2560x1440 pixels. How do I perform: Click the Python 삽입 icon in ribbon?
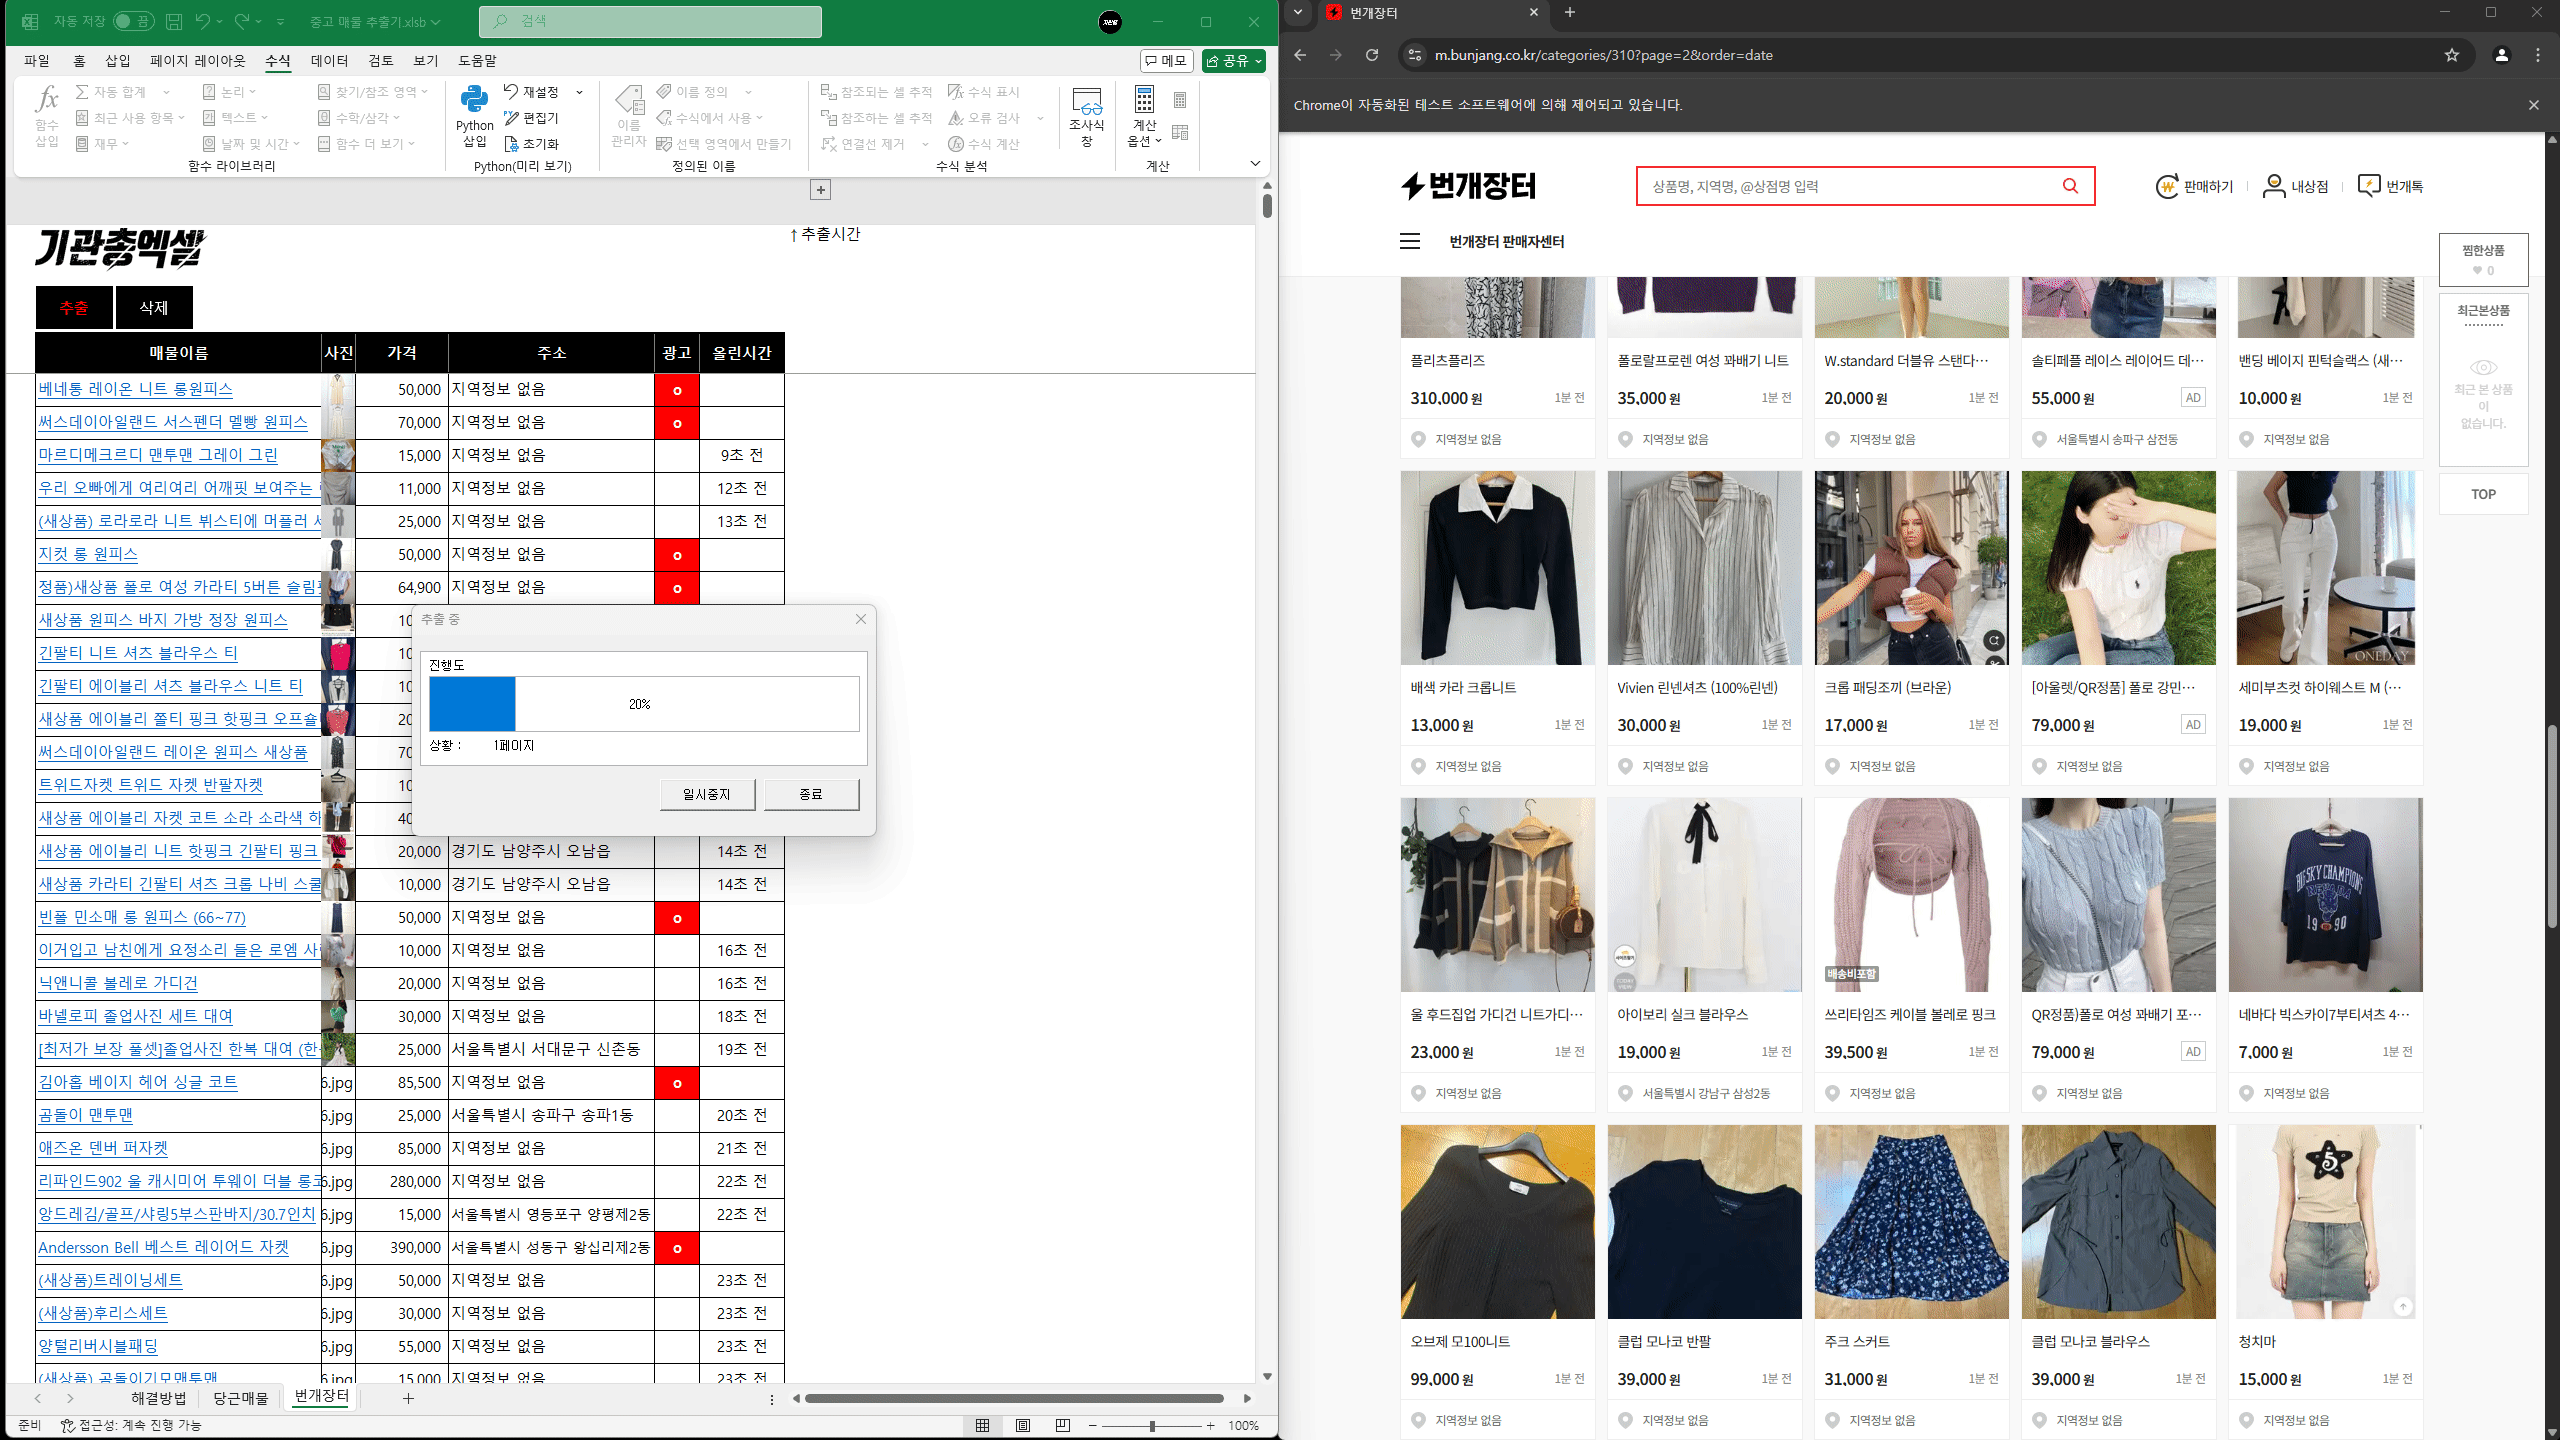click(x=474, y=101)
